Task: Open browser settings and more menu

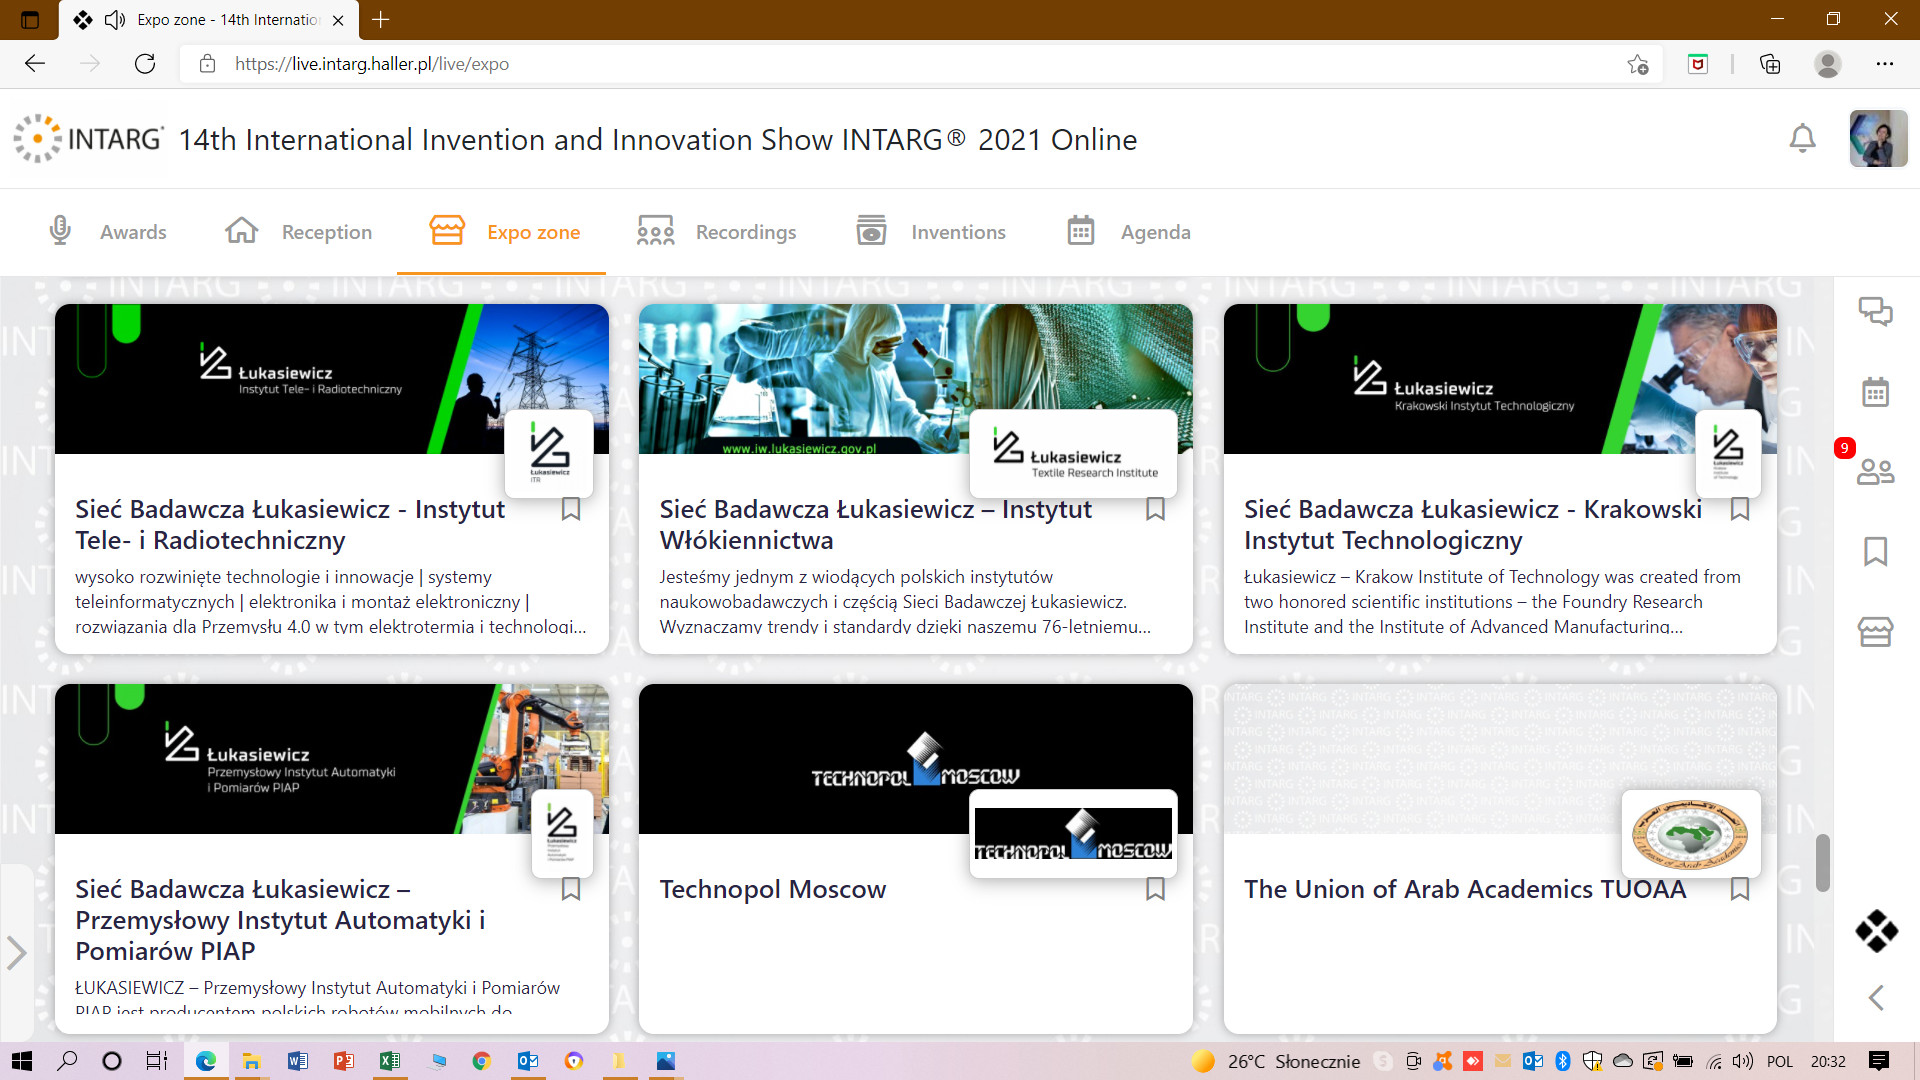Action: tap(1885, 64)
